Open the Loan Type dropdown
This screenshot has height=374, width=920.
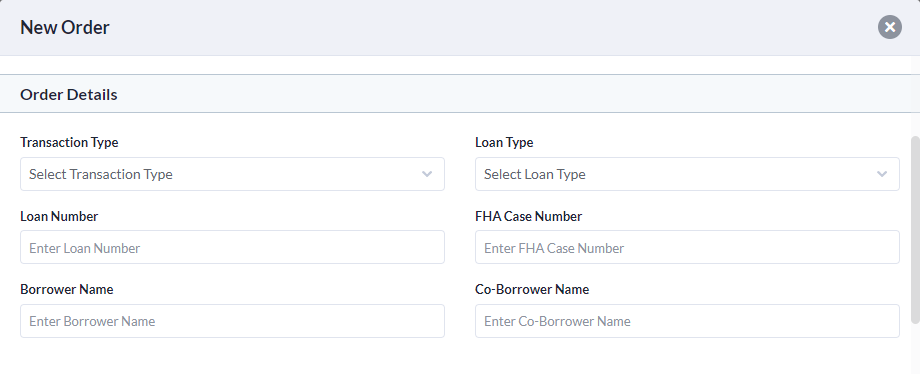687,174
